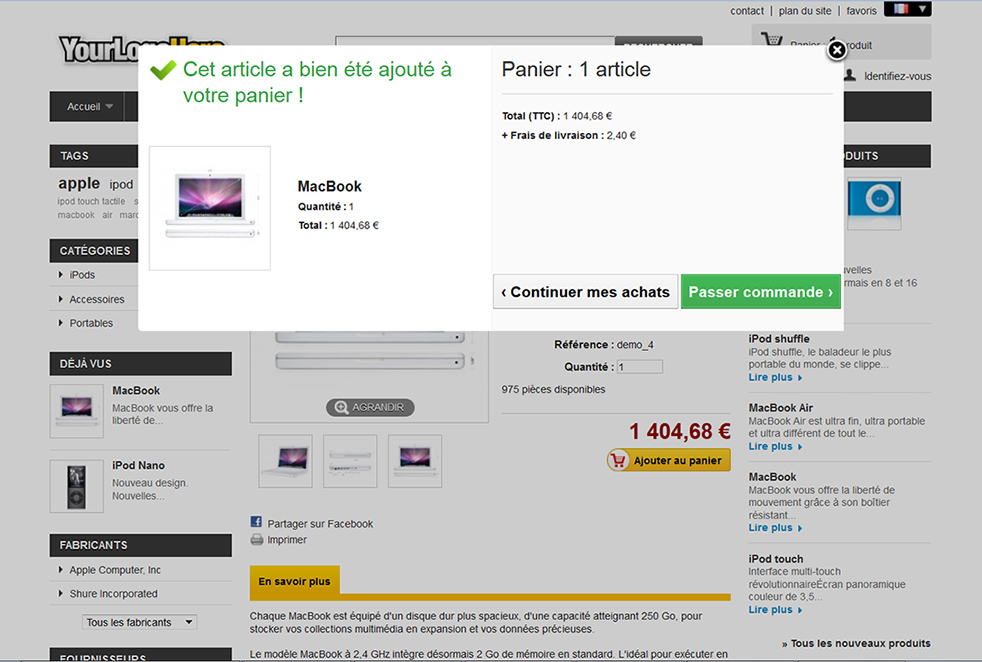The height and width of the screenshot is (662, 982).
Task: Click the Référence : demo_4 text
Action: point(604,344)
